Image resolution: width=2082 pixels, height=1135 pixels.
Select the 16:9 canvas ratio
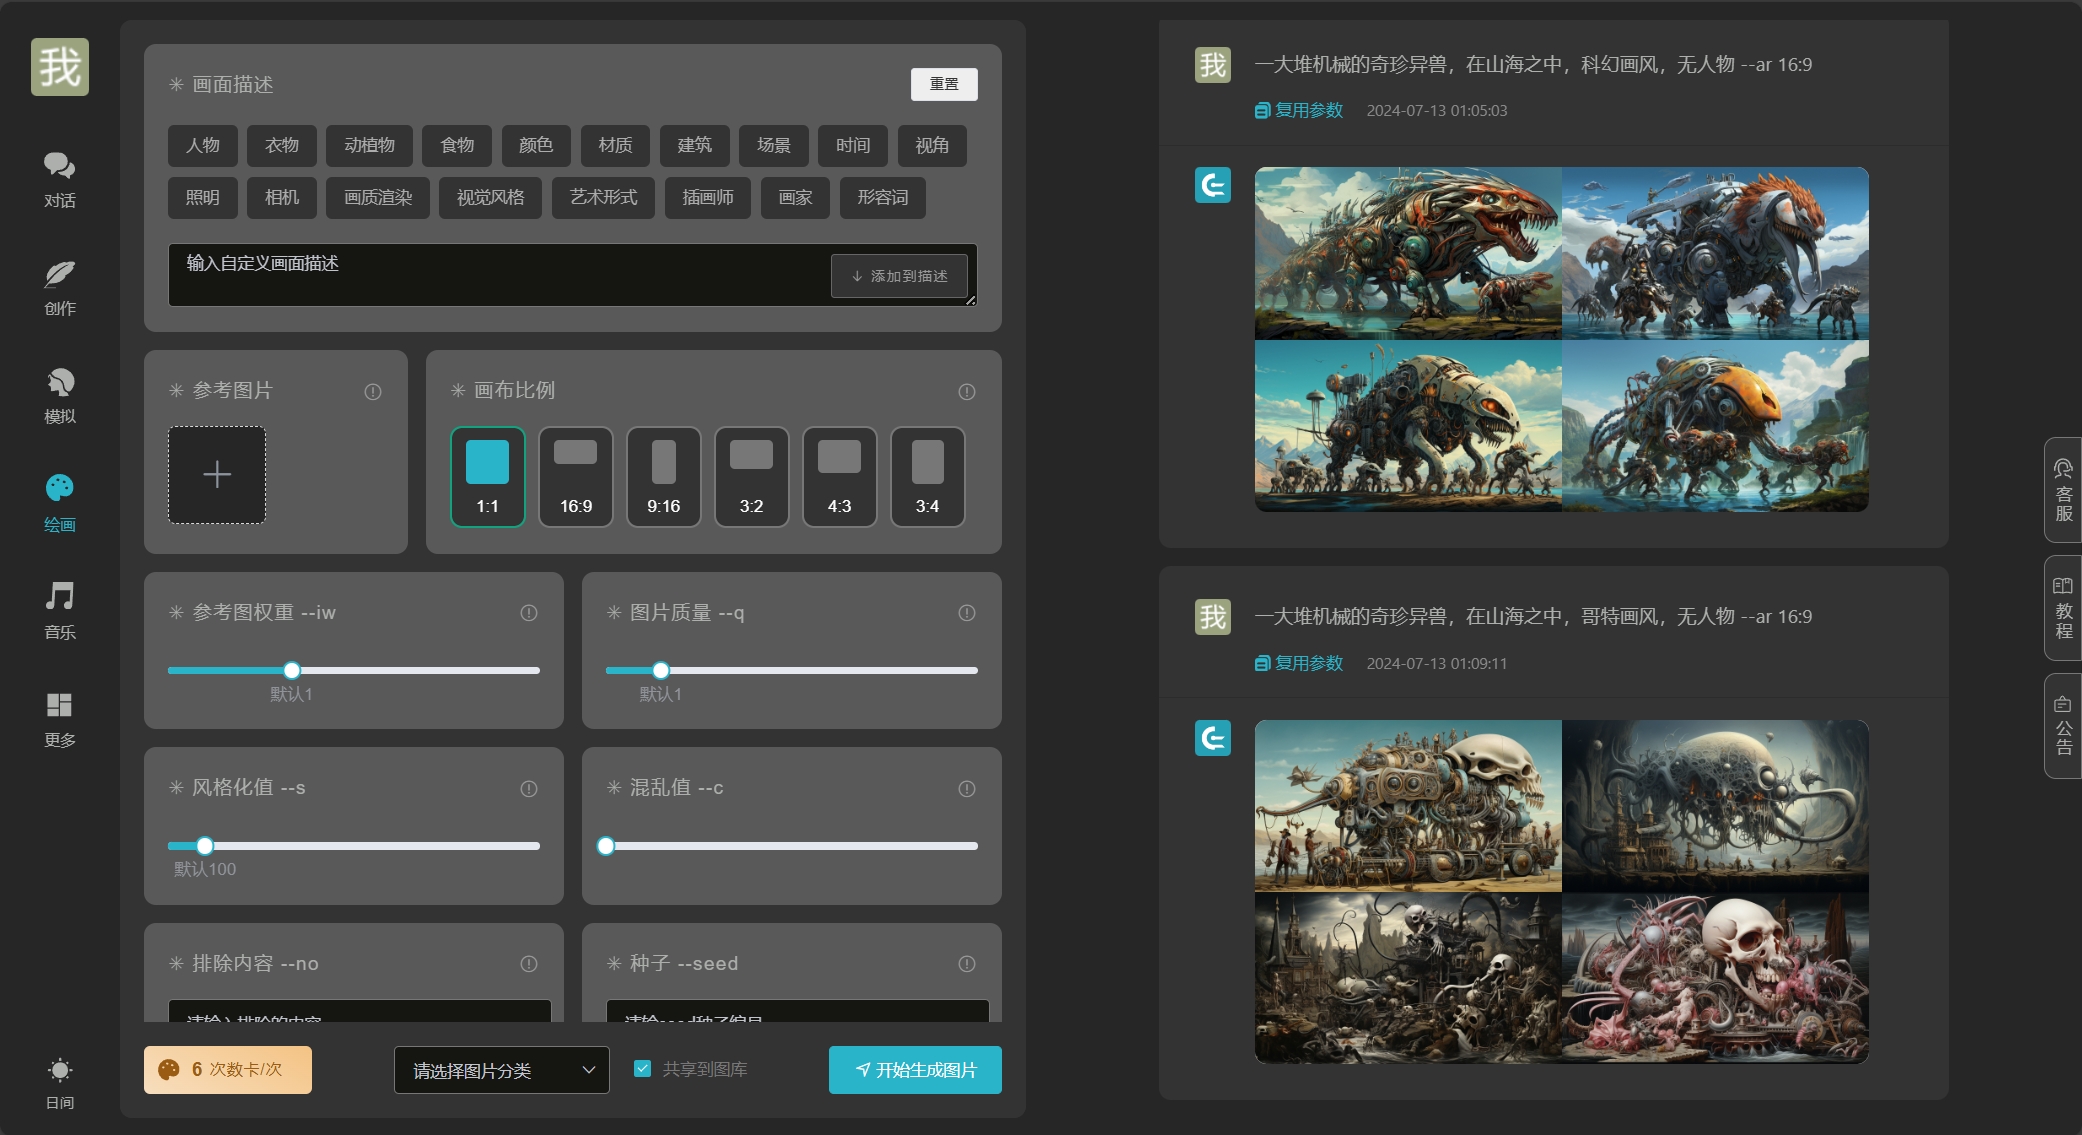pyautogui.click(x=576, y=477)
